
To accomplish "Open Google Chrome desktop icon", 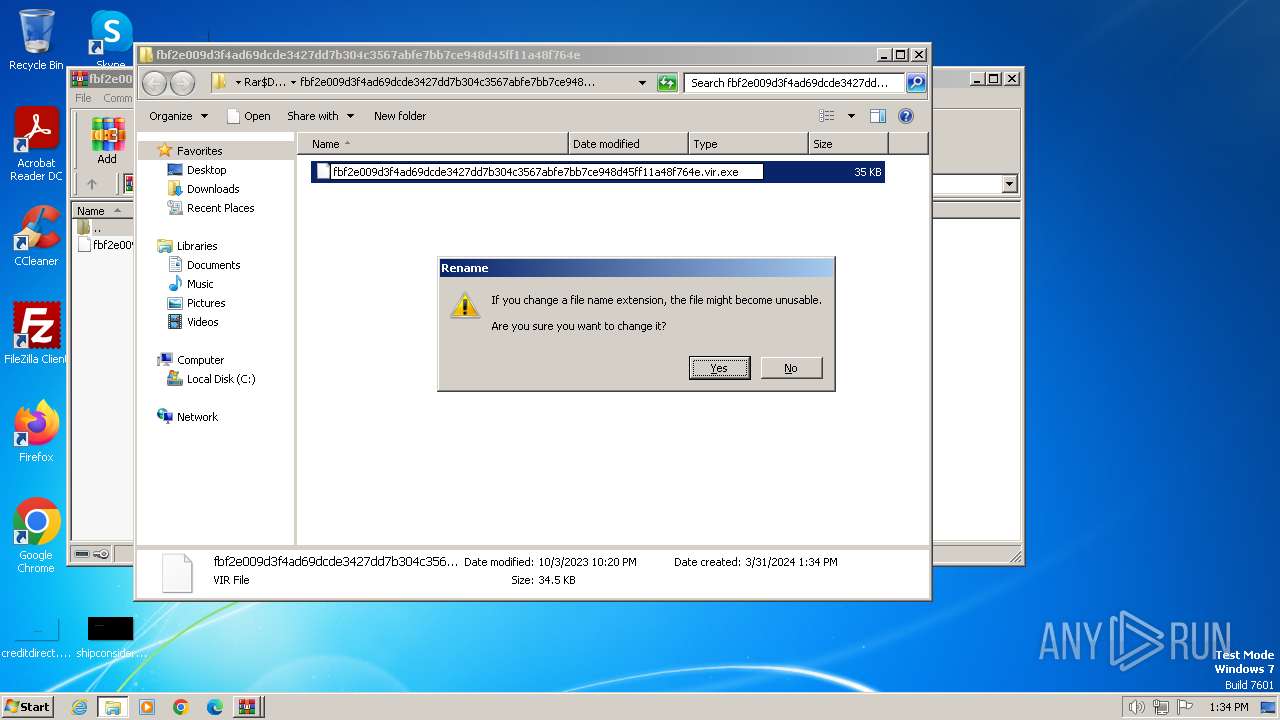I will click(36, 536).
